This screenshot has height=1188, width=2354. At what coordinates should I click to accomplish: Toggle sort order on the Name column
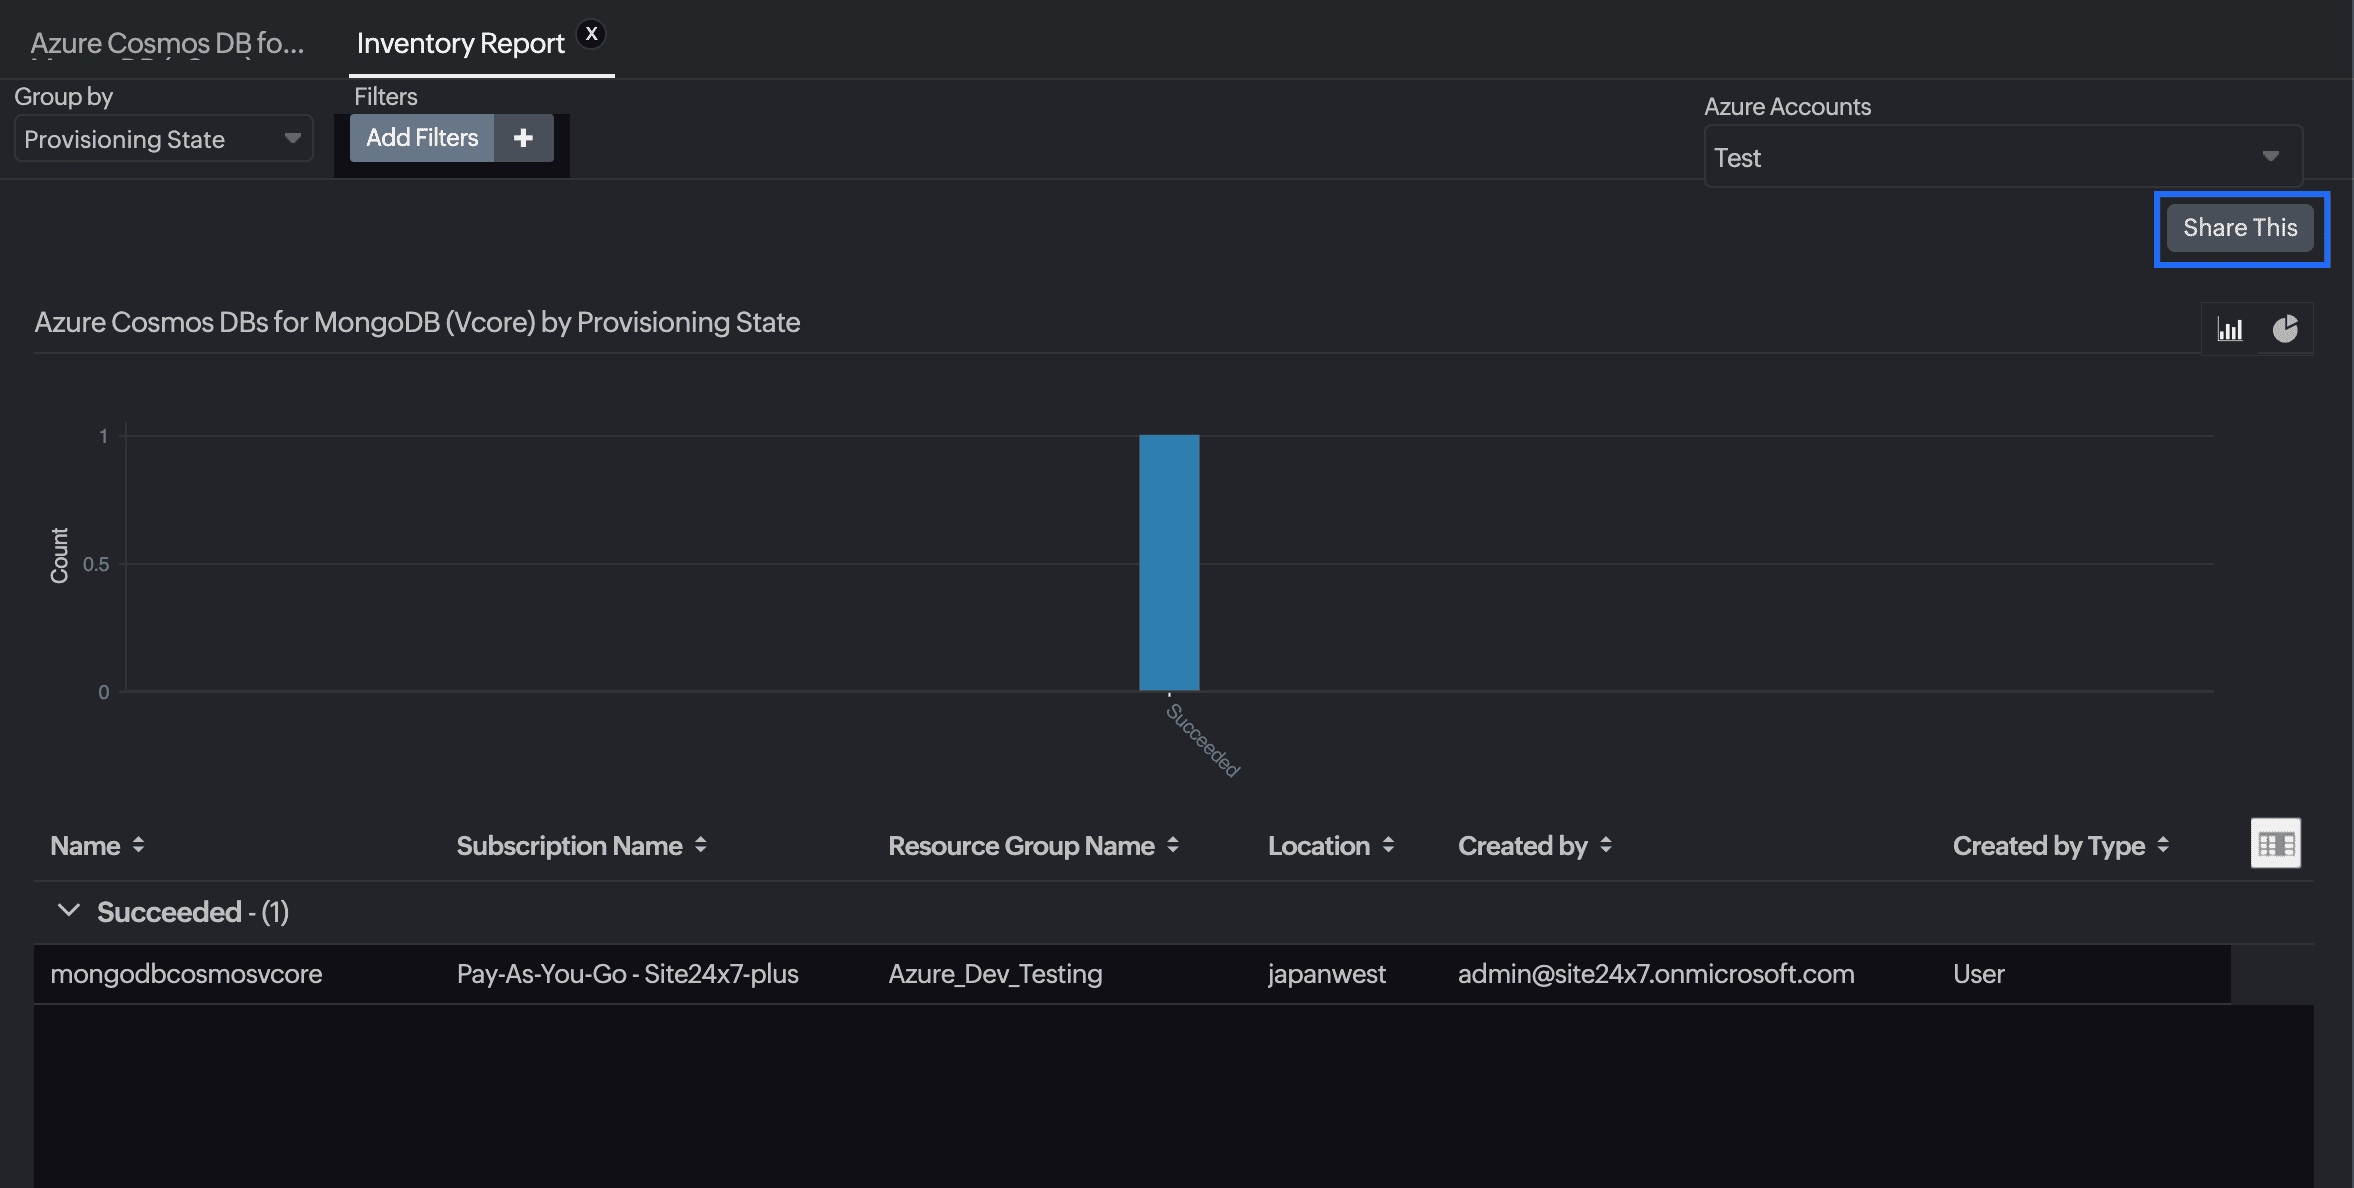tap(138, 845)
